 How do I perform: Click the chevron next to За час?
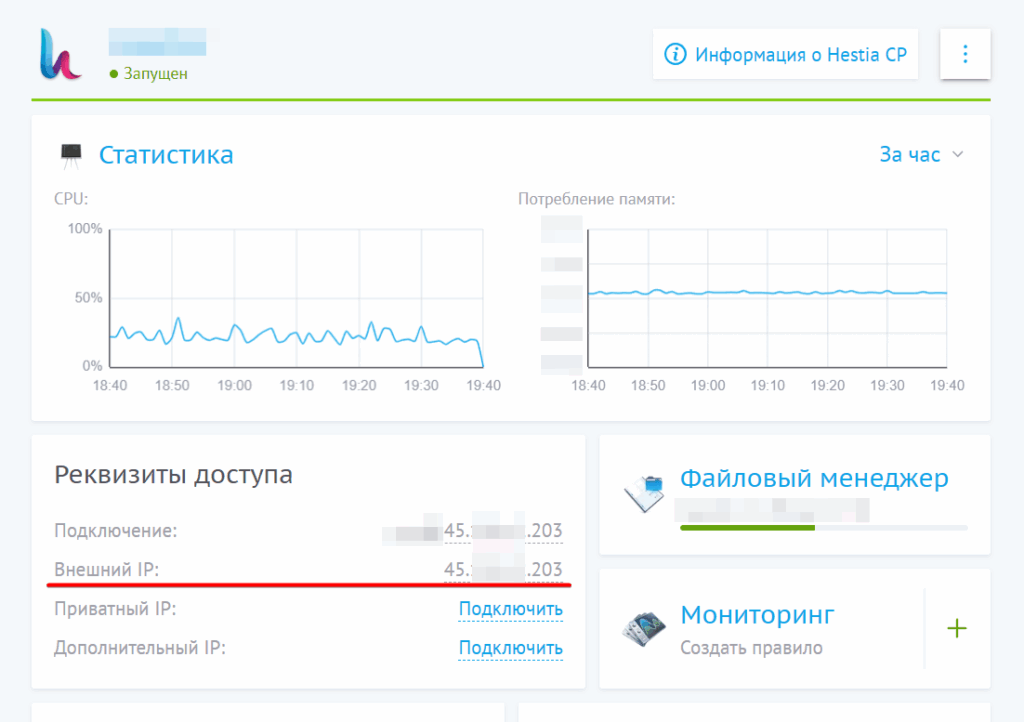957,155
